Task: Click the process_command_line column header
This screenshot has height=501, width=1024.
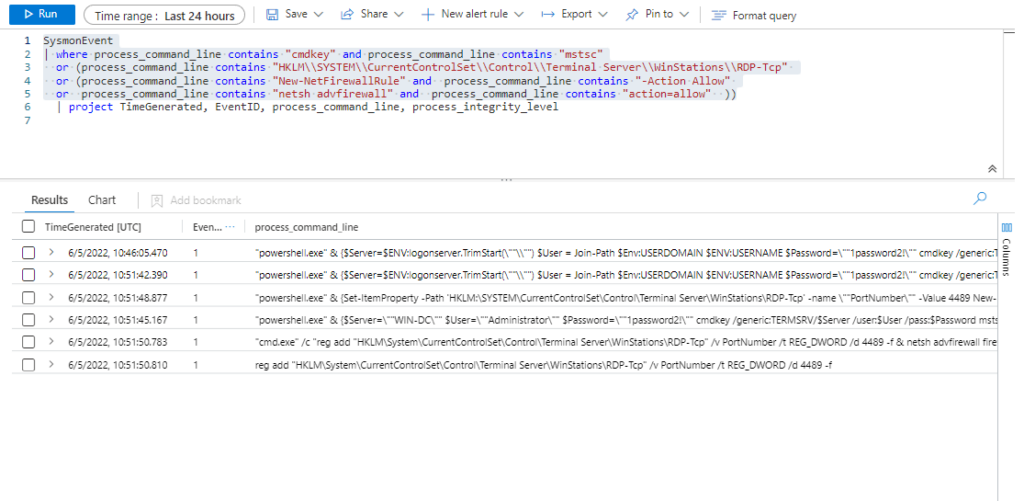Action: point(307,228)
